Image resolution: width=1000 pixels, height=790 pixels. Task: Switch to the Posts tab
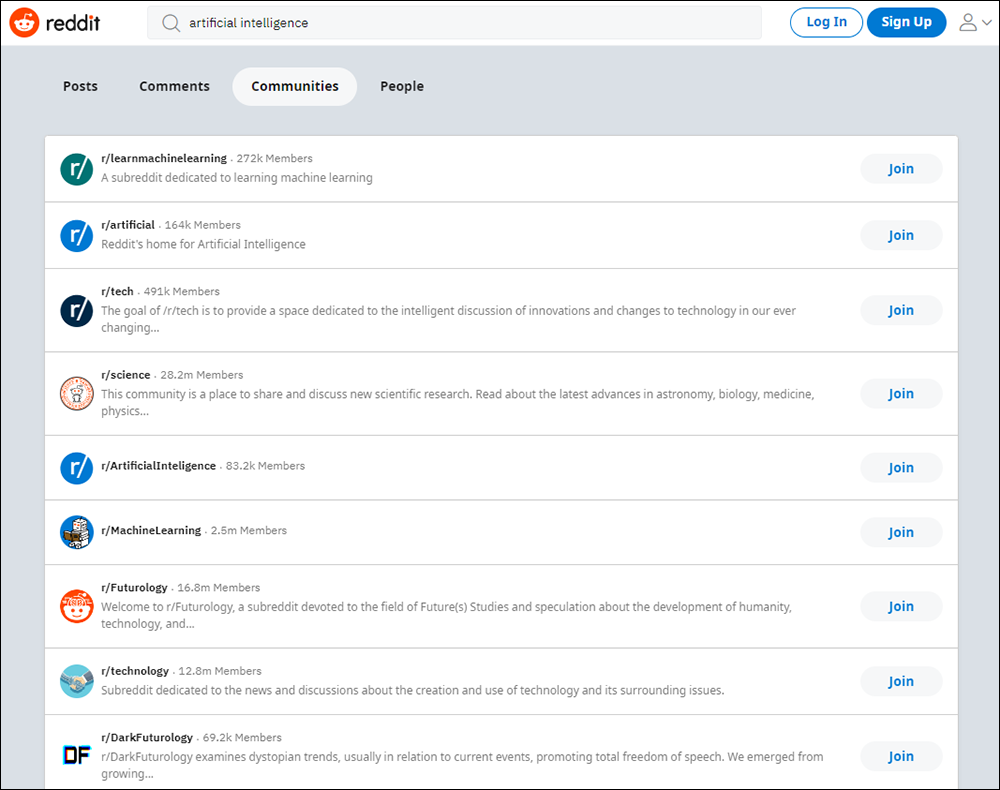(80, 86)
